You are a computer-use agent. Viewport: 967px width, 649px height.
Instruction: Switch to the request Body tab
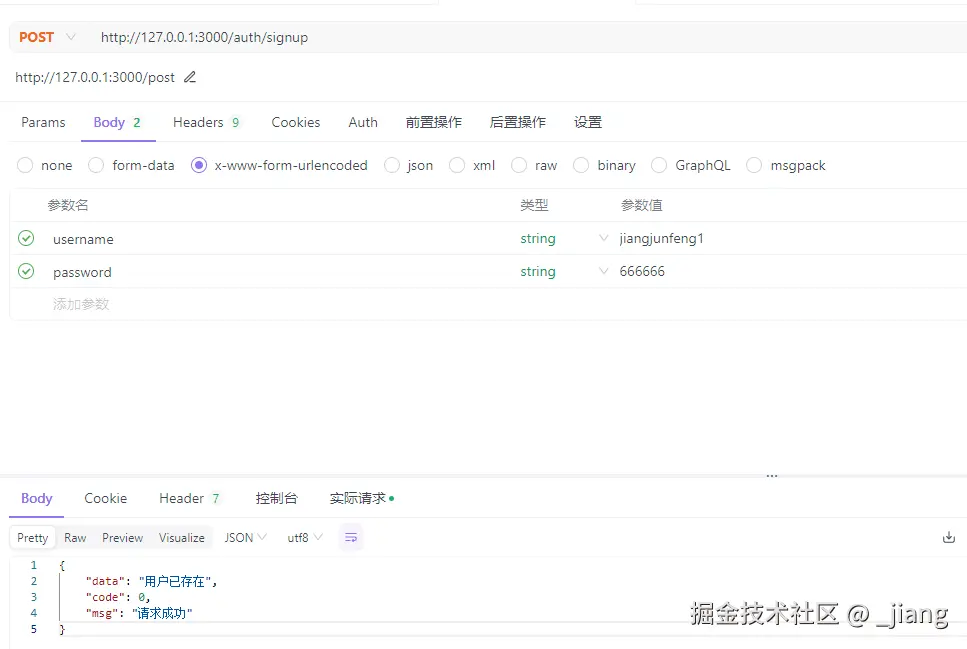[117, 122]
